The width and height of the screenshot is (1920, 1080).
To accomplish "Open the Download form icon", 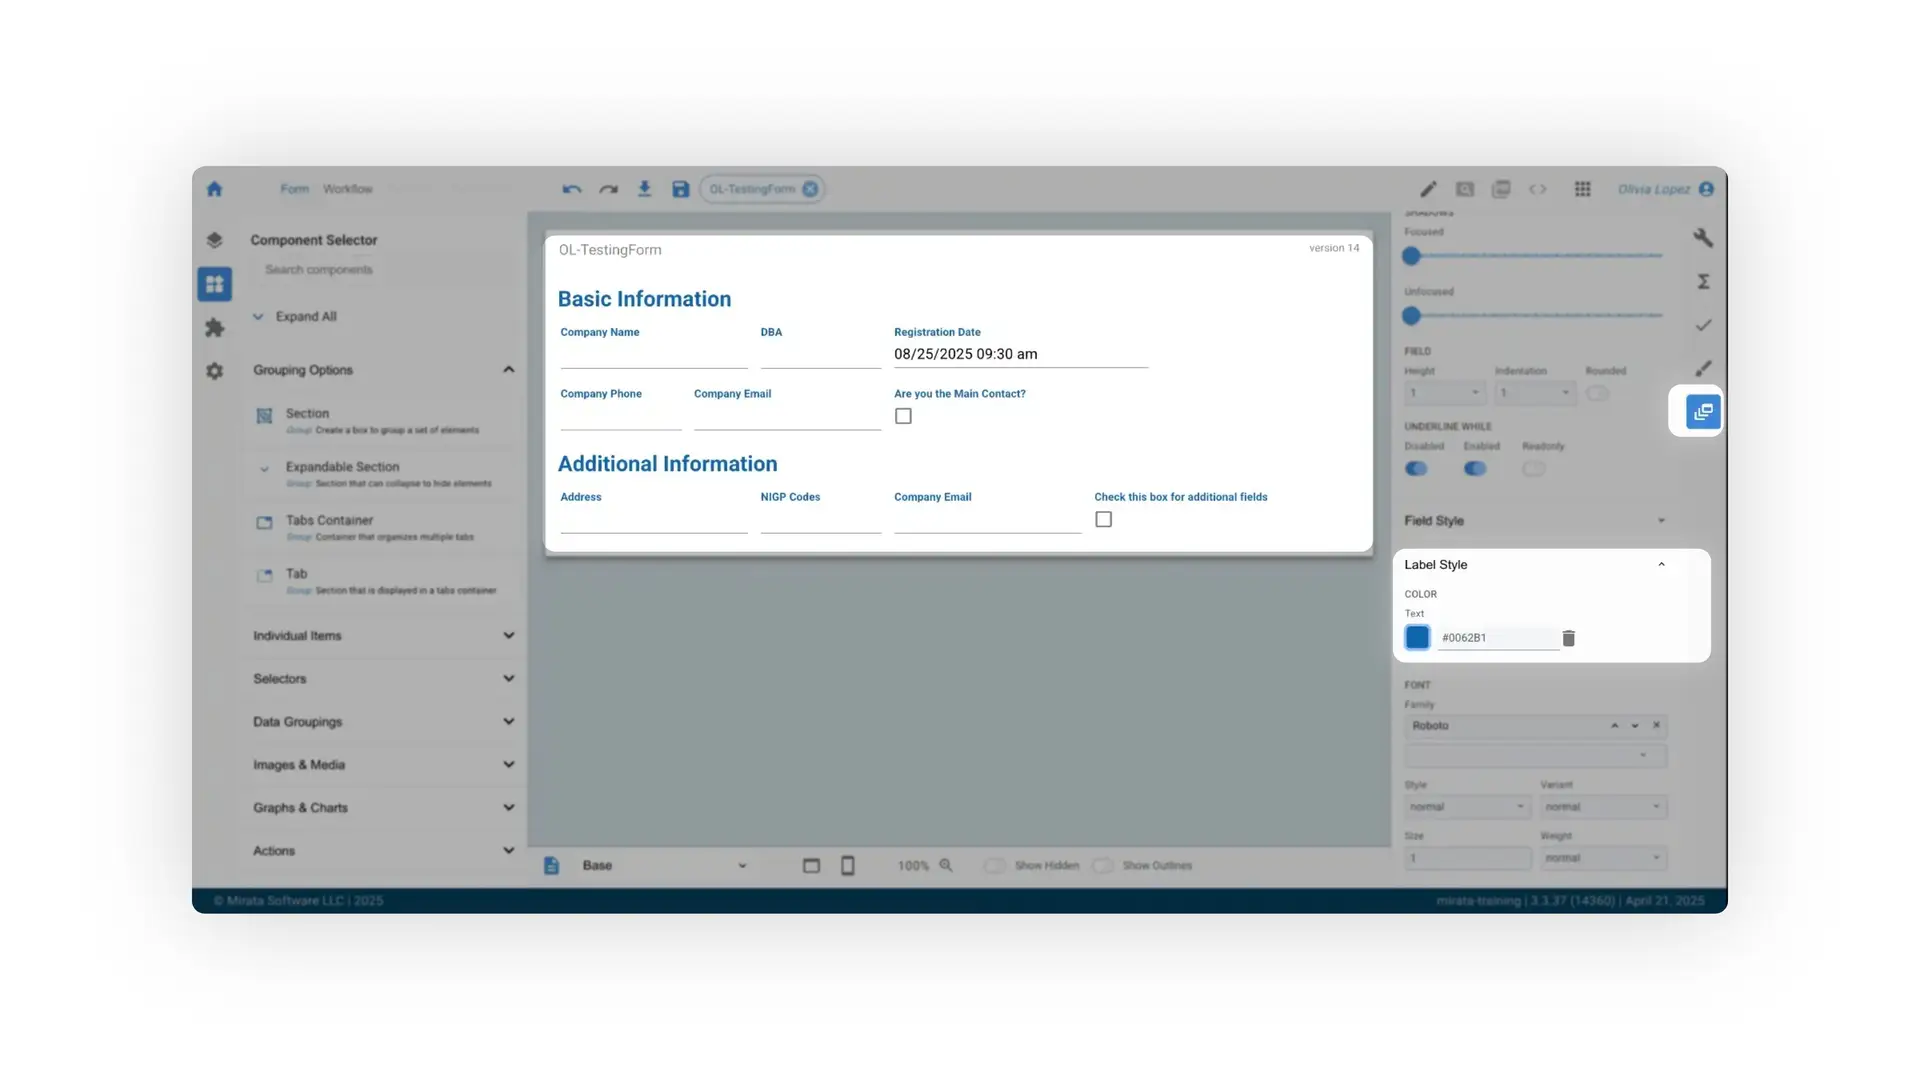I will point(644,189).
